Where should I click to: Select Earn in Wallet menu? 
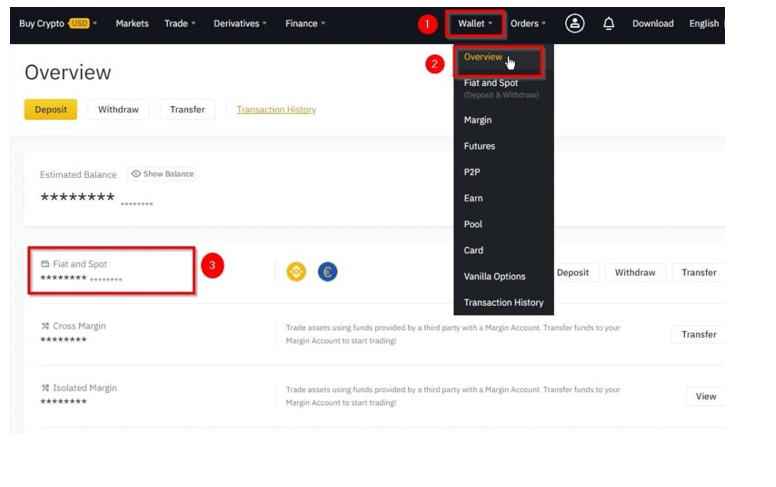(x=473, y=198)
